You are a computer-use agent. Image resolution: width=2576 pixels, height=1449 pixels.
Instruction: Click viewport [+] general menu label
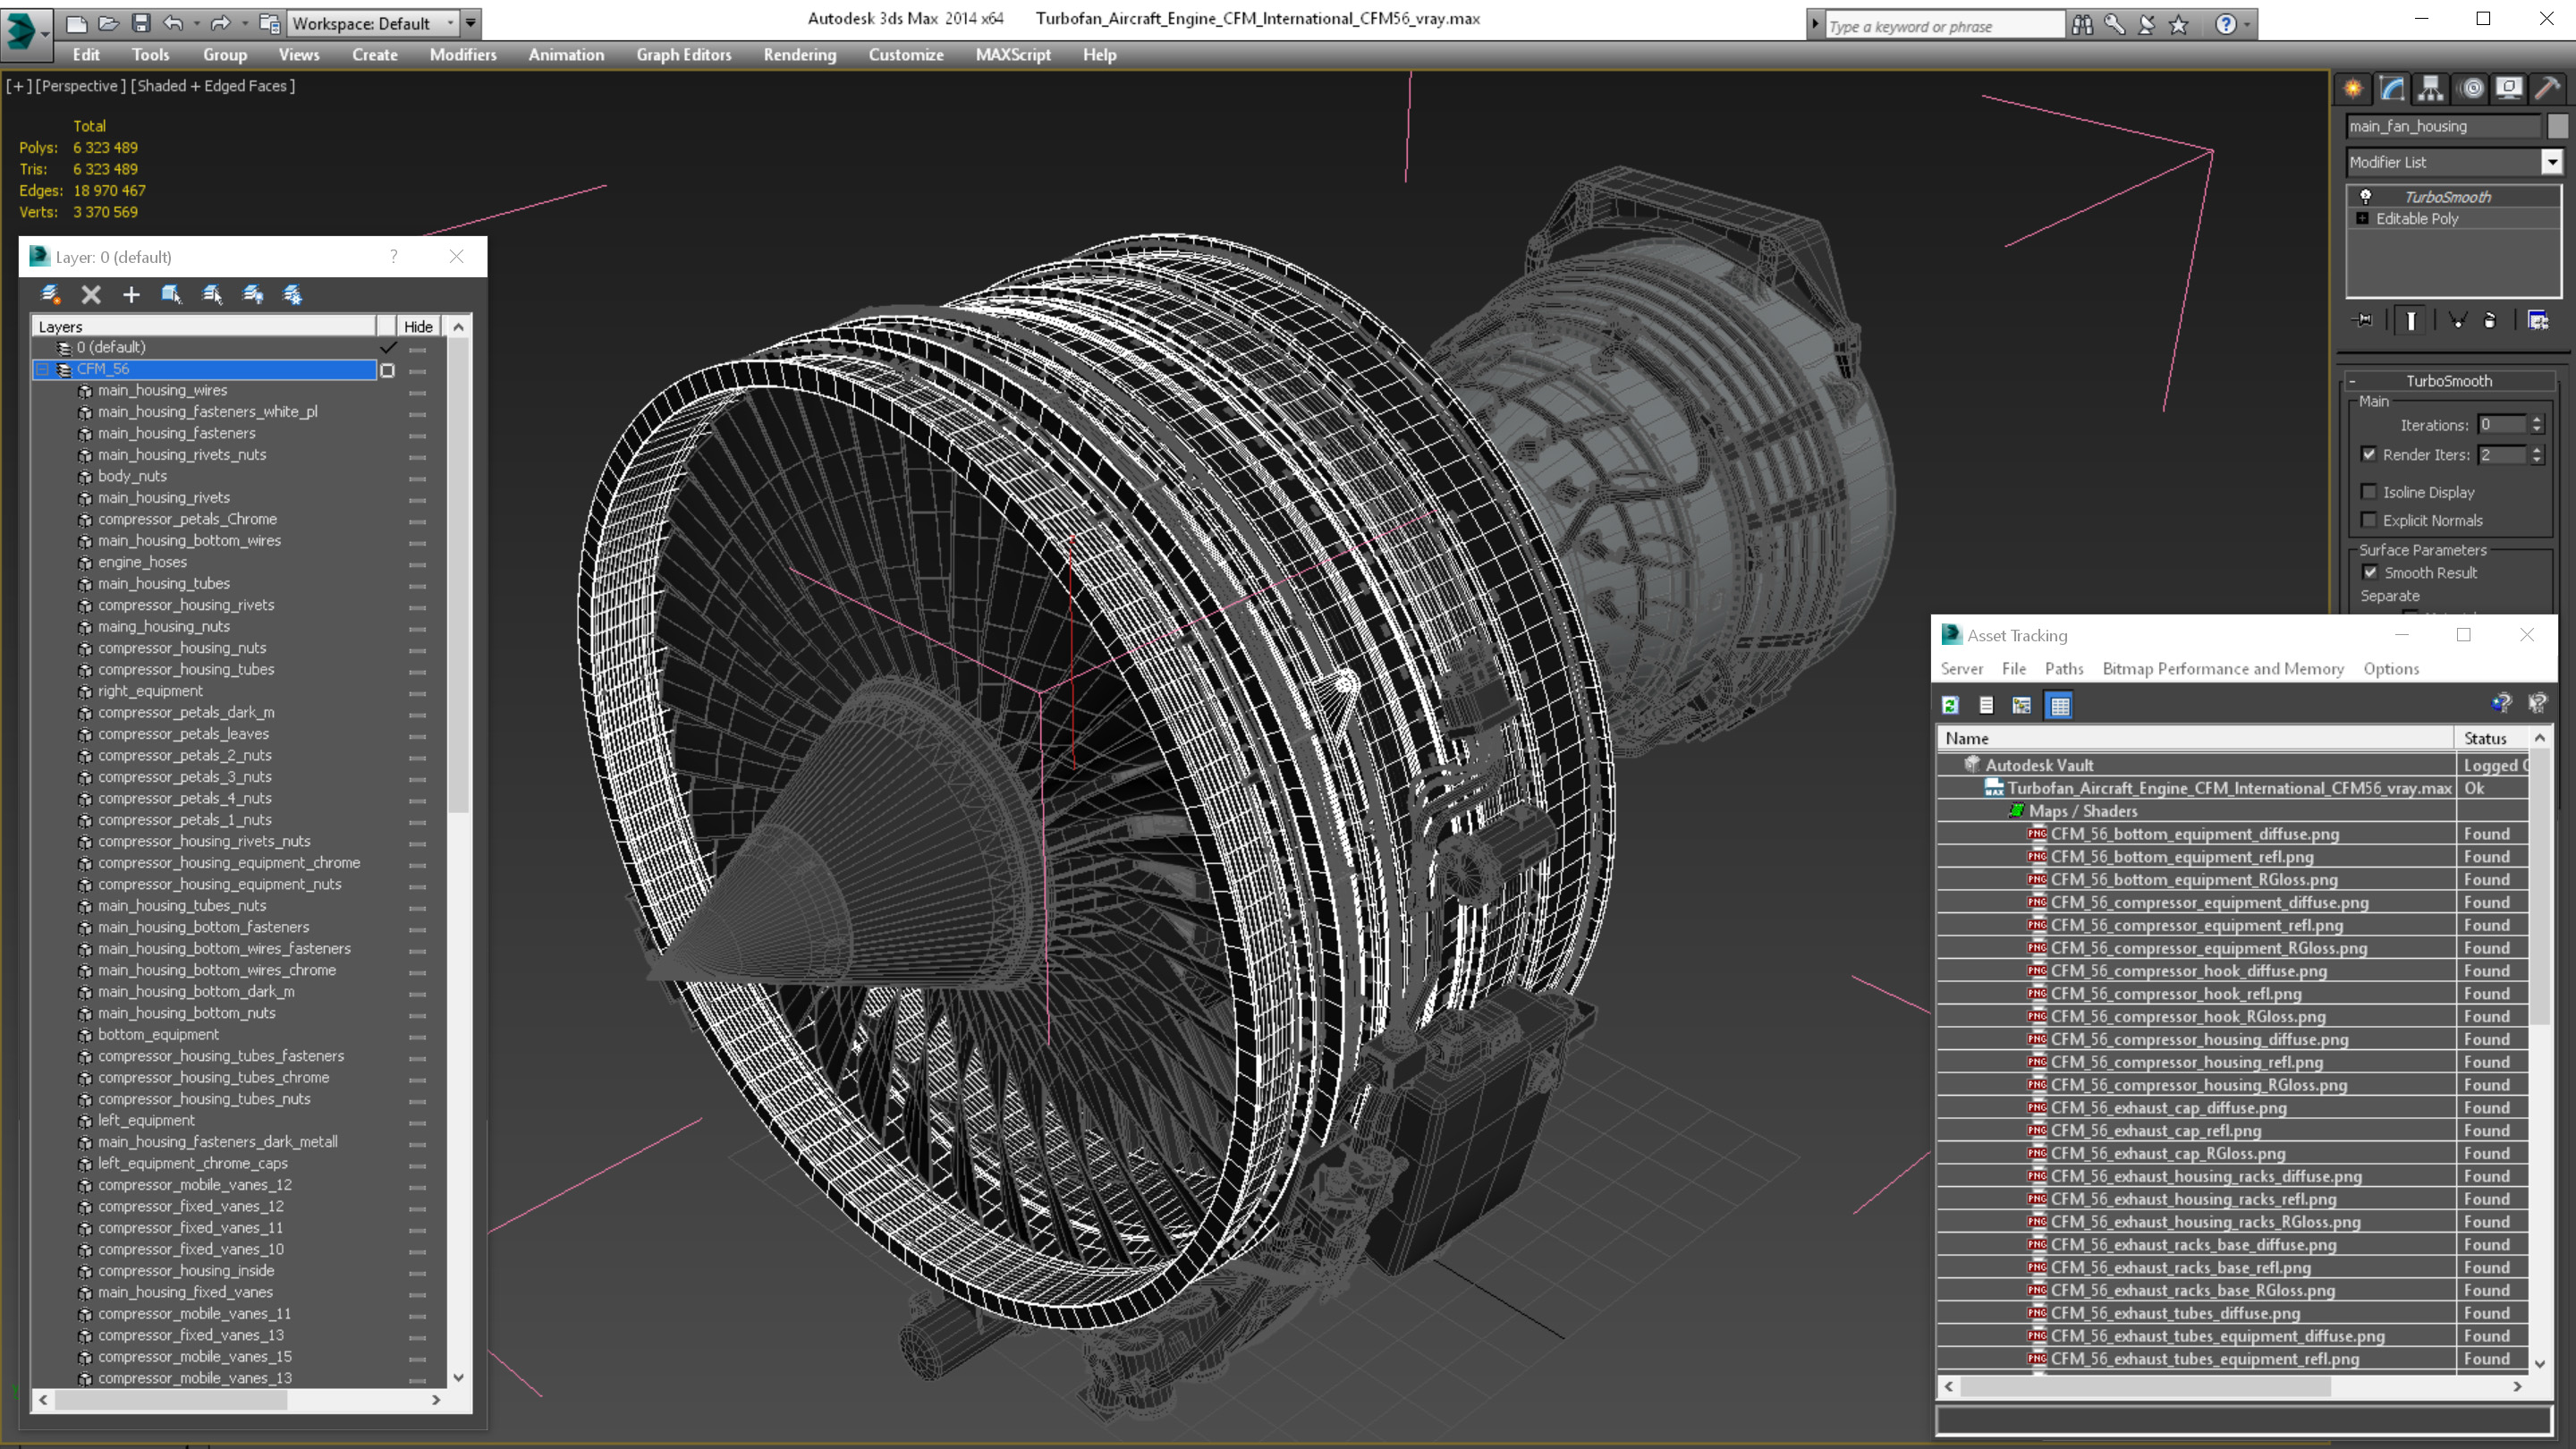tap(18, 86)
